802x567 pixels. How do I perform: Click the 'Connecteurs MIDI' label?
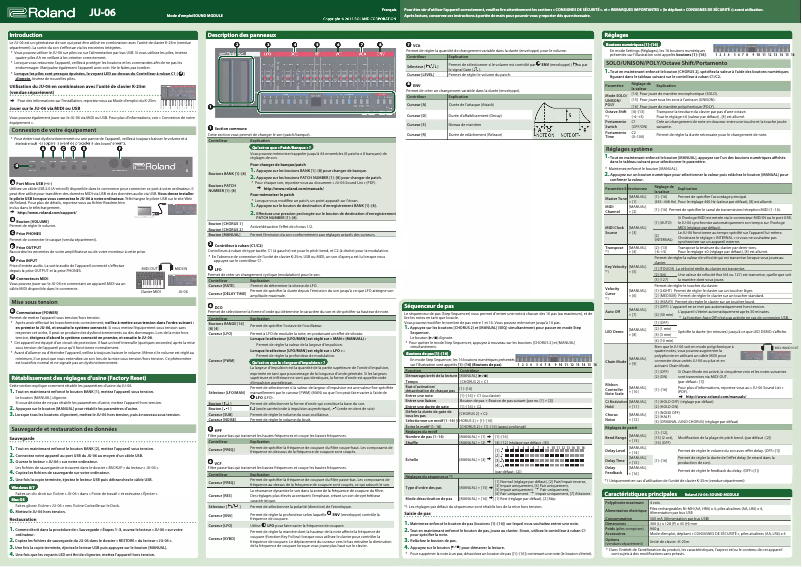(x=29, y=278)
